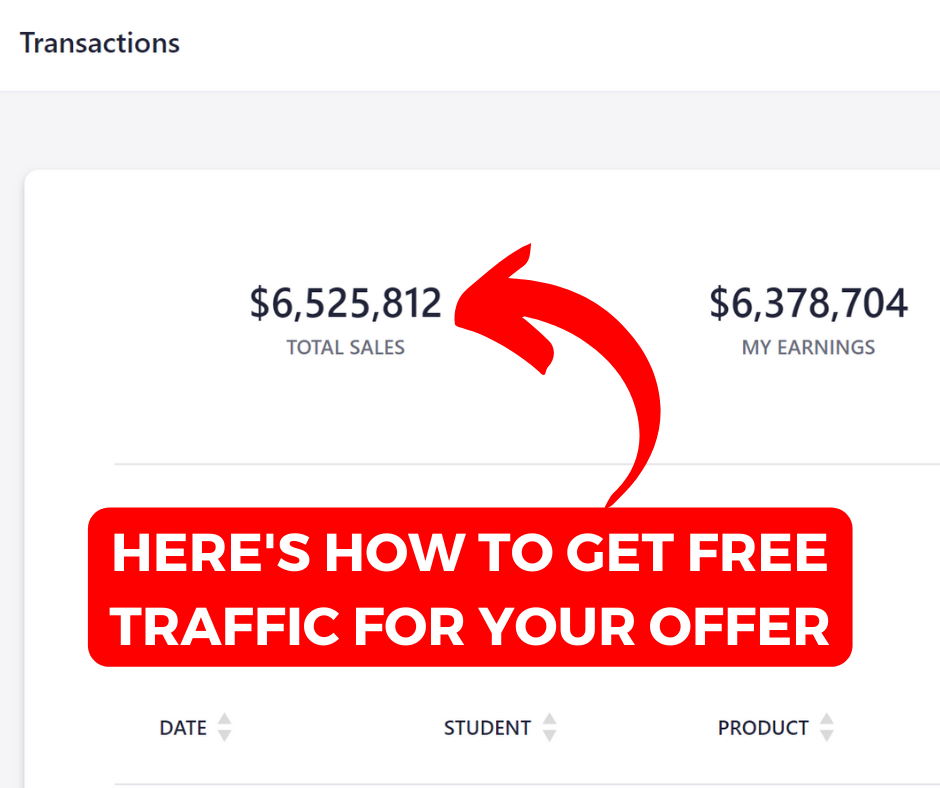Click the $6,378,704 earnings amount
Screen dimensions: 940x788
coord(808,303)
